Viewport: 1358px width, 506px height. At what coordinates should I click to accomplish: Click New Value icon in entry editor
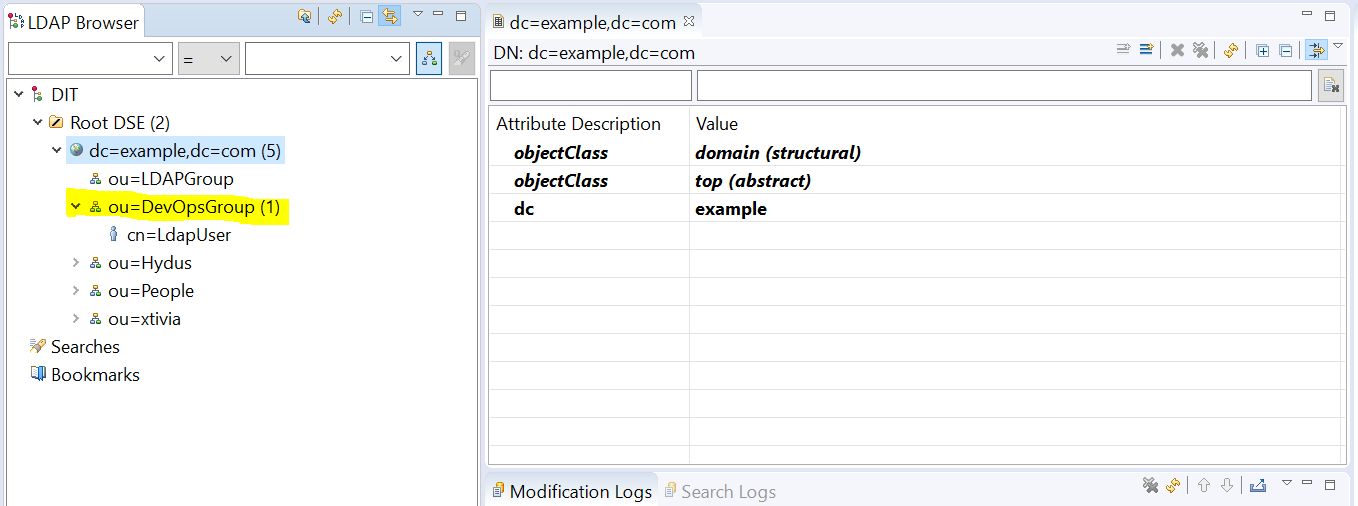click(1123, 51)
